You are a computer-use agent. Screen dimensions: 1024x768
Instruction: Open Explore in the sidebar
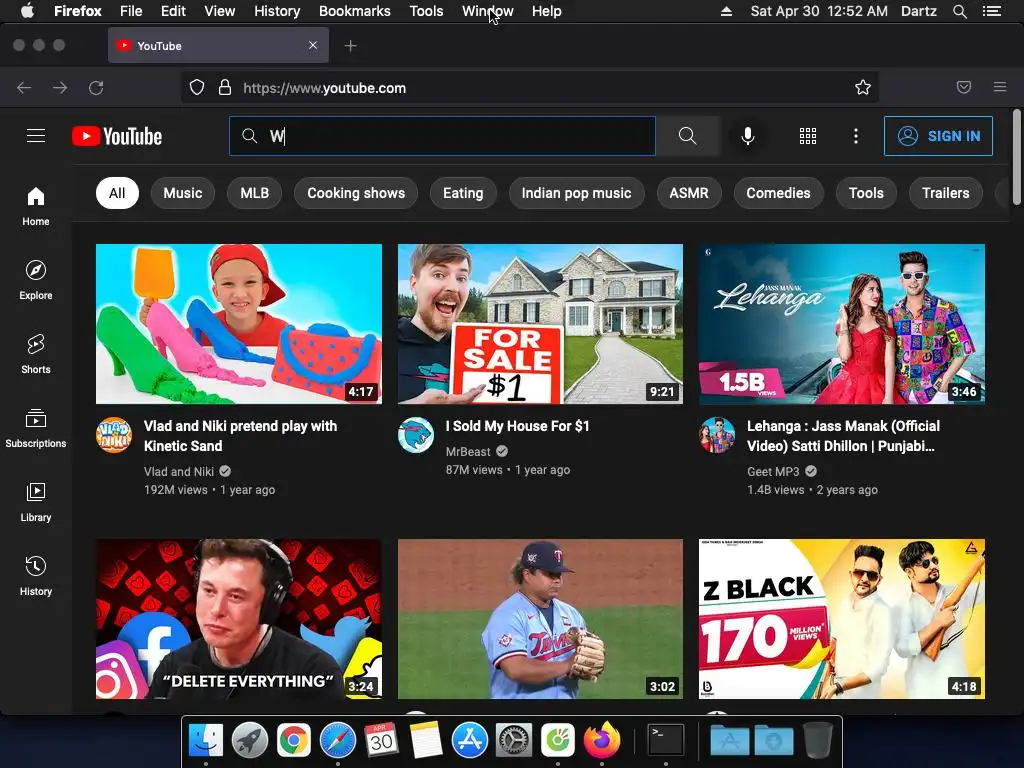coord(36,280)
